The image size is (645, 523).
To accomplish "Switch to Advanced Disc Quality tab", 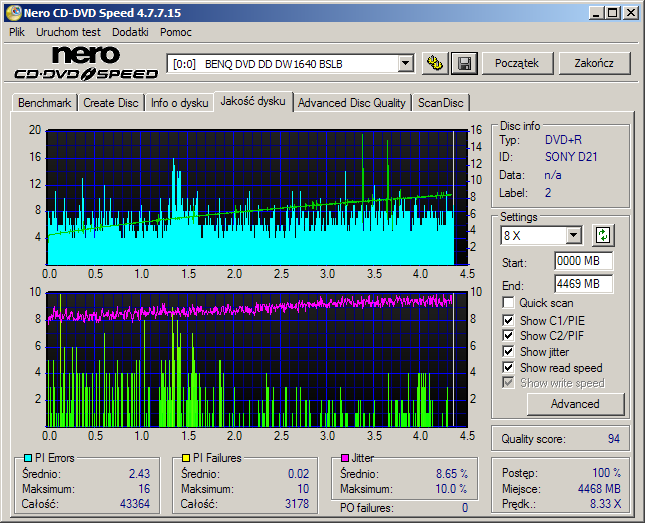I will tap(352, 103).
